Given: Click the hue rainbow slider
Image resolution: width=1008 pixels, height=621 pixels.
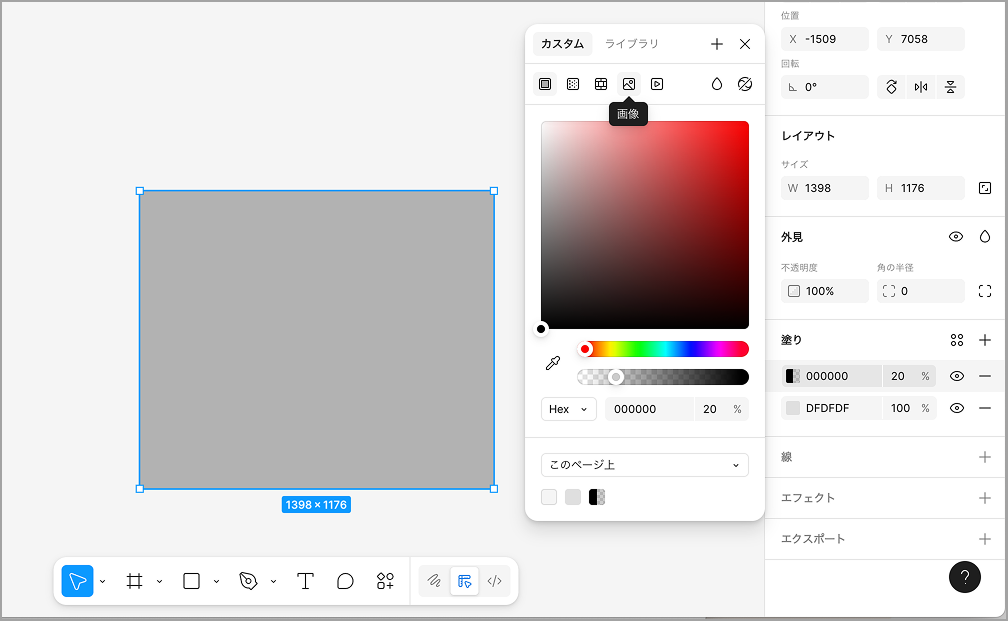Looking at the screenshot, I should pyautogui.click(x=664, y=349).
